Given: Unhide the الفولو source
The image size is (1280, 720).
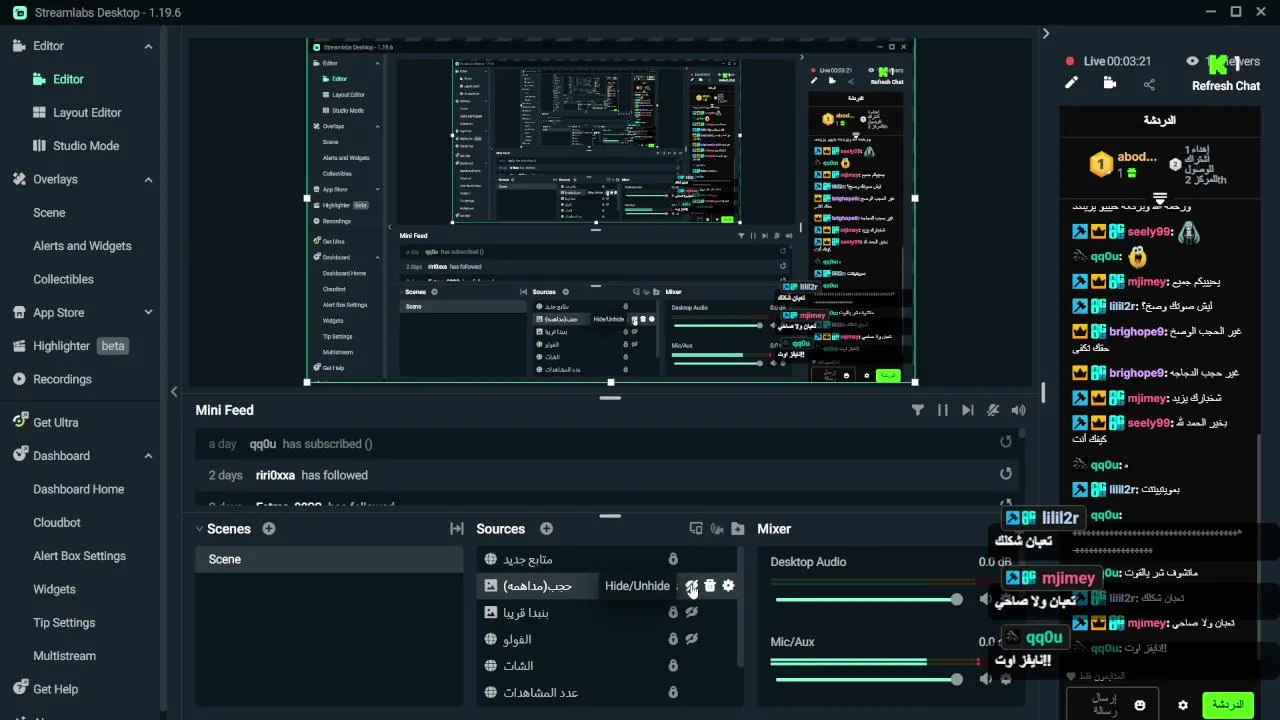Looking at the screenshot, I should pos(691,639).
